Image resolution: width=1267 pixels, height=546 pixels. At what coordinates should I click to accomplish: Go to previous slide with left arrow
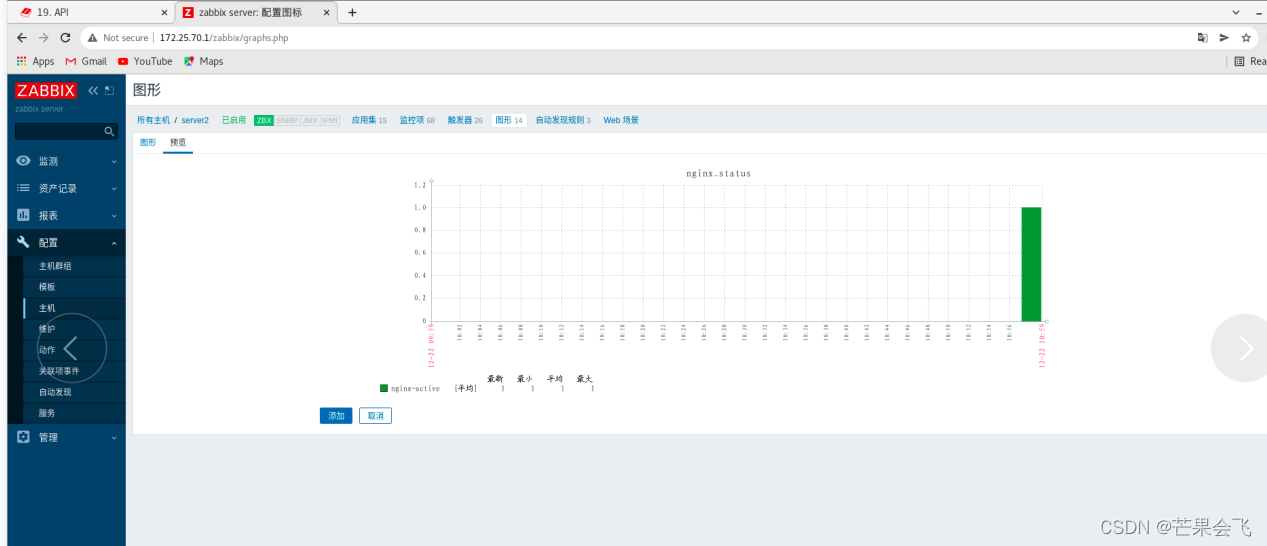click(71, 348)
